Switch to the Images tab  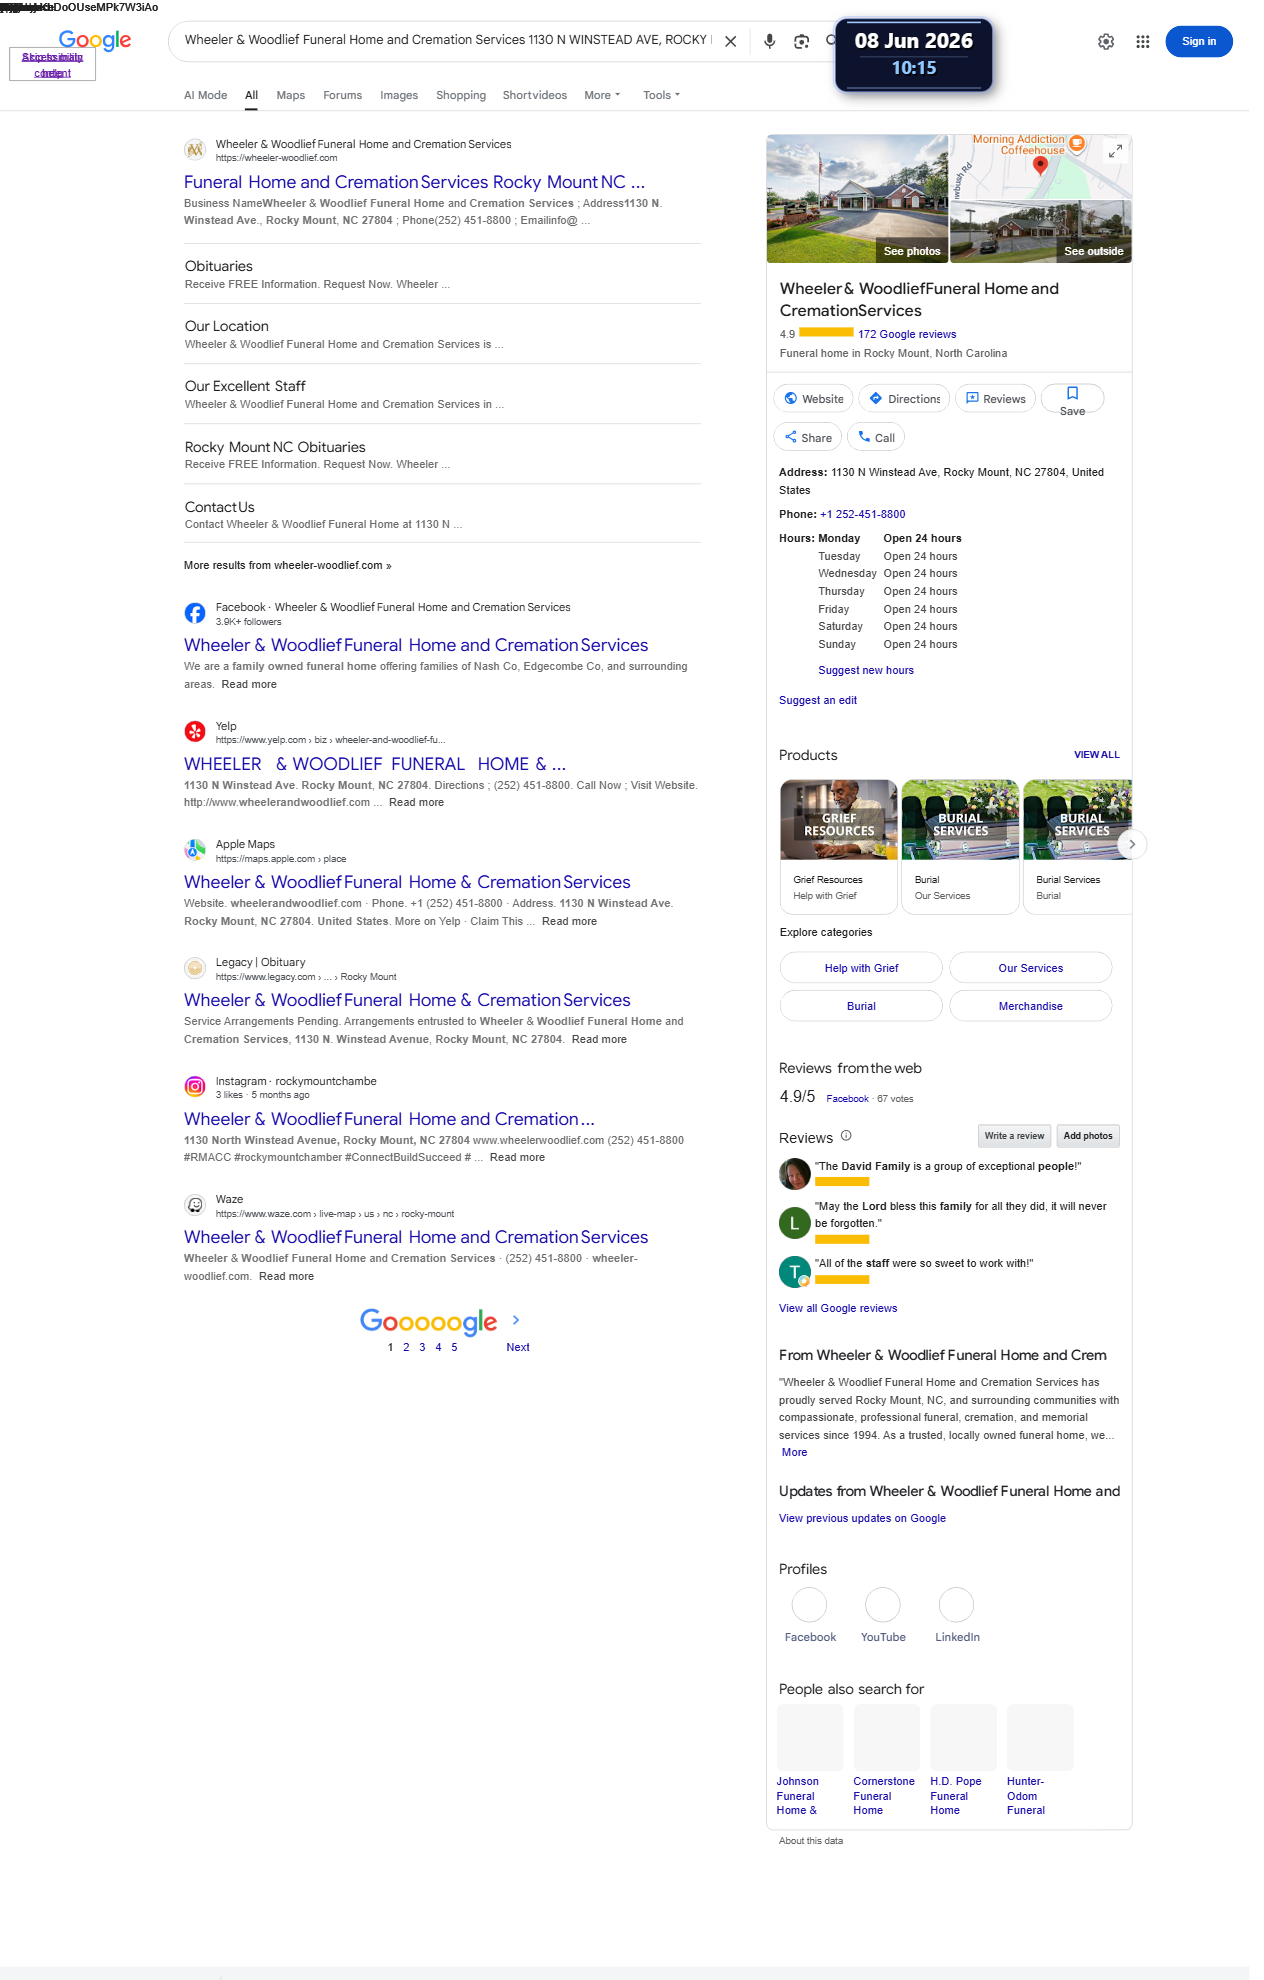[399, 95]
